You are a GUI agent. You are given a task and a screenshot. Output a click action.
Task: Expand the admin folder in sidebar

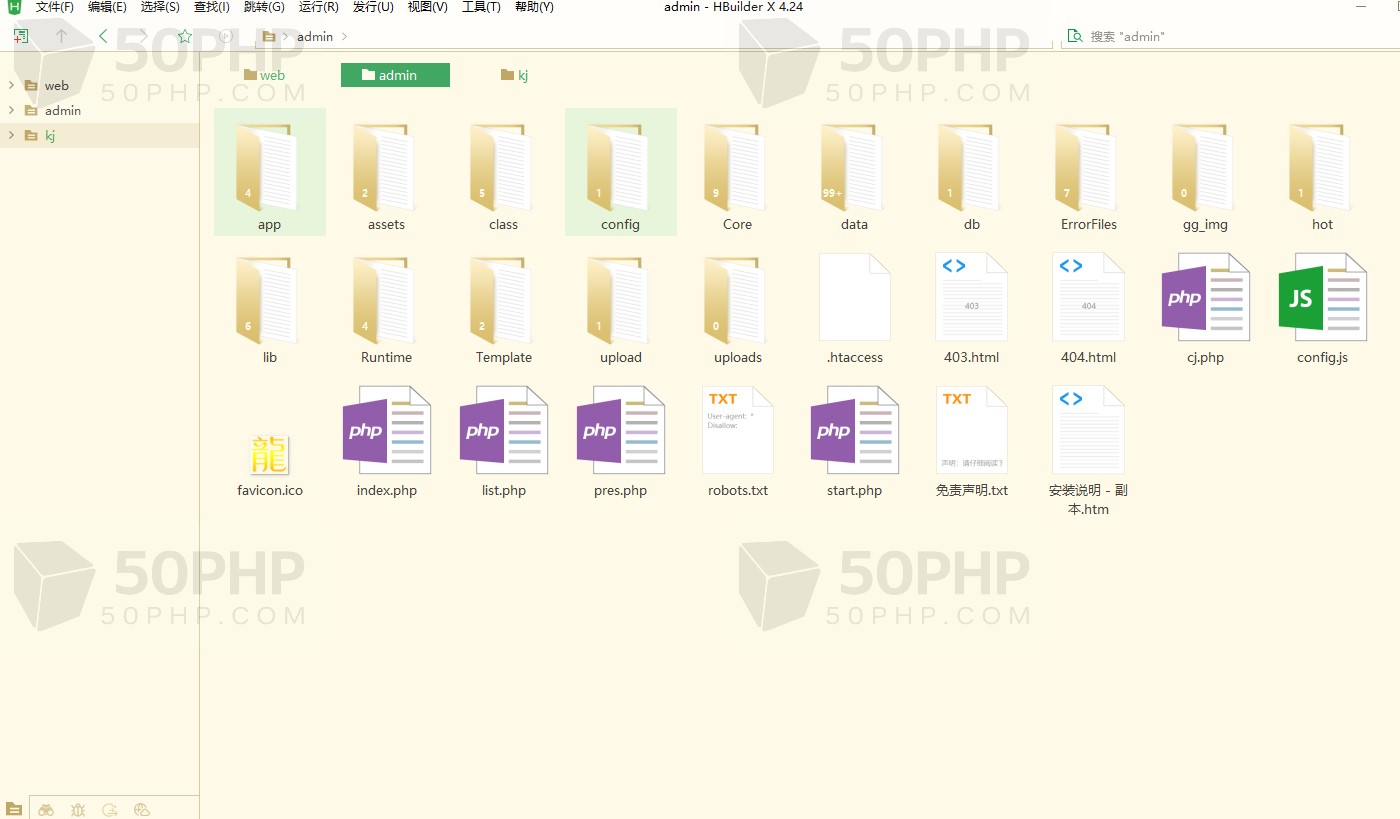click(12, 110)
